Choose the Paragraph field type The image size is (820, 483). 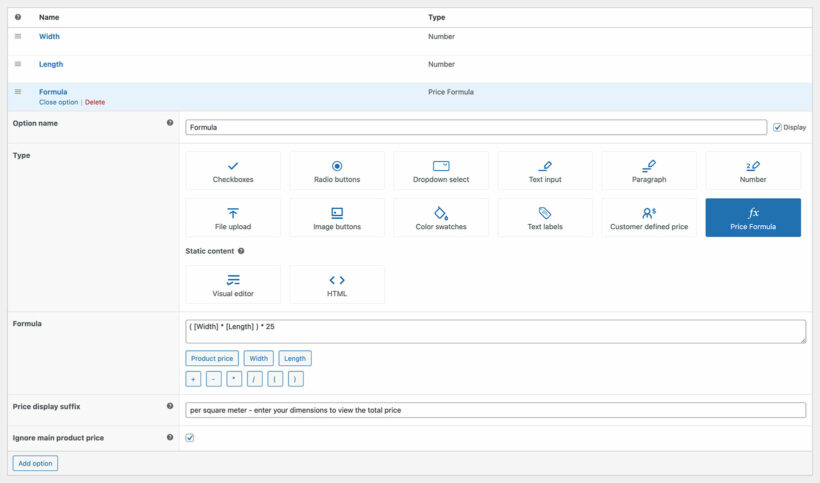click(649, 171)
